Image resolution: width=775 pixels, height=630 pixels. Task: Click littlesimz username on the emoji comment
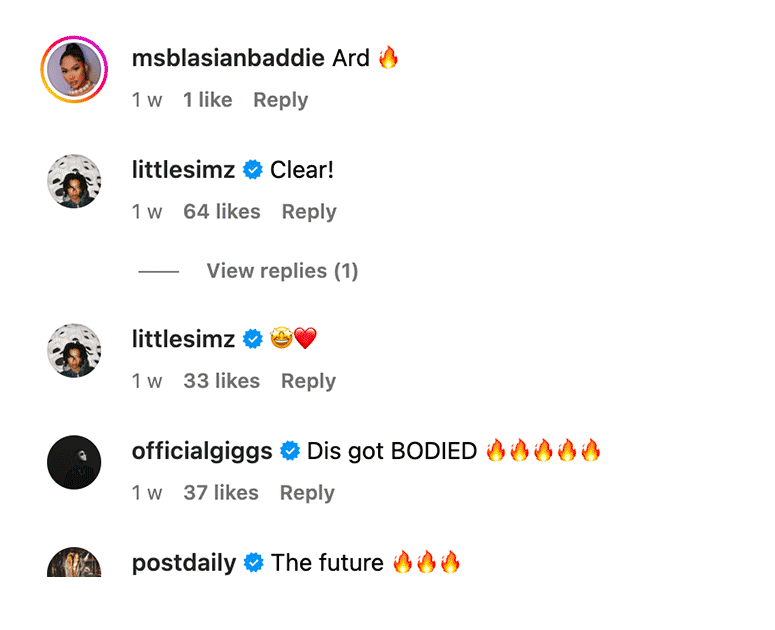point(183,339)
